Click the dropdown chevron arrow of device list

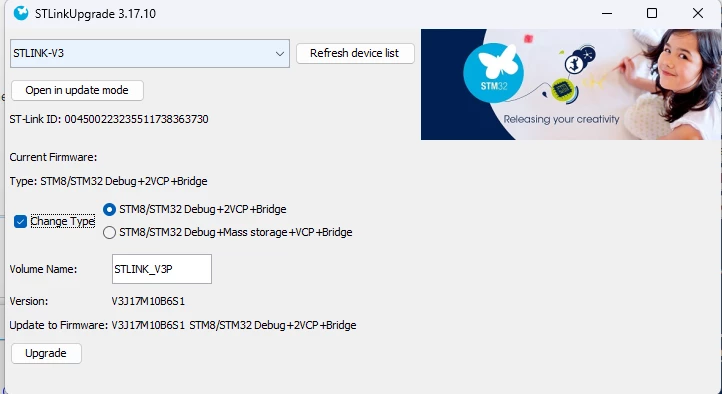pos(279,54)
